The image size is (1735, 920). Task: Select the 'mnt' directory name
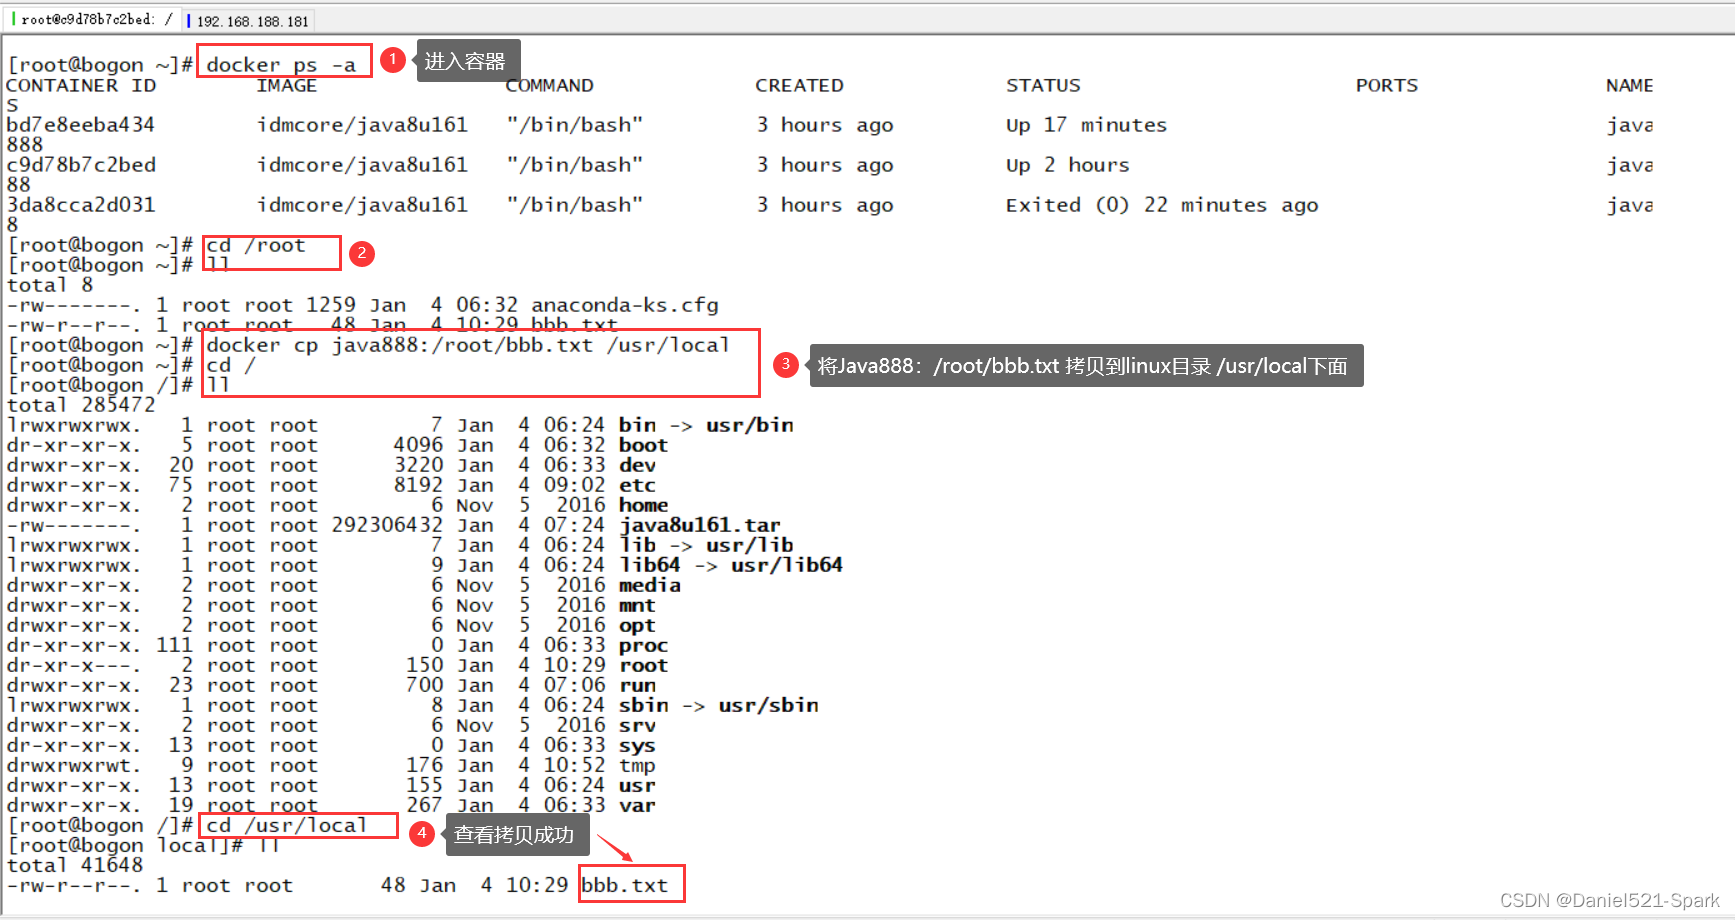click(x=637, y=605)
